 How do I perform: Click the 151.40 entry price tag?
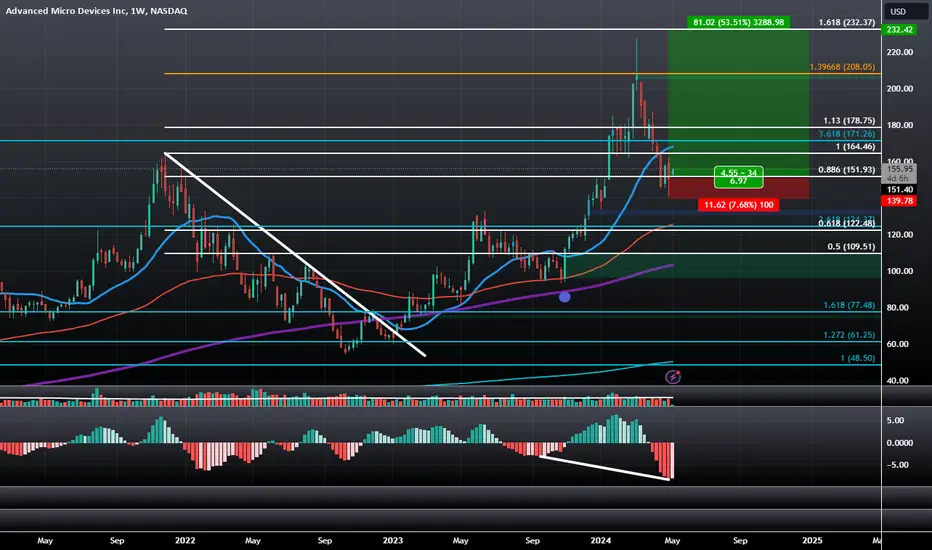pyautogui.click(x=899, y=190)
